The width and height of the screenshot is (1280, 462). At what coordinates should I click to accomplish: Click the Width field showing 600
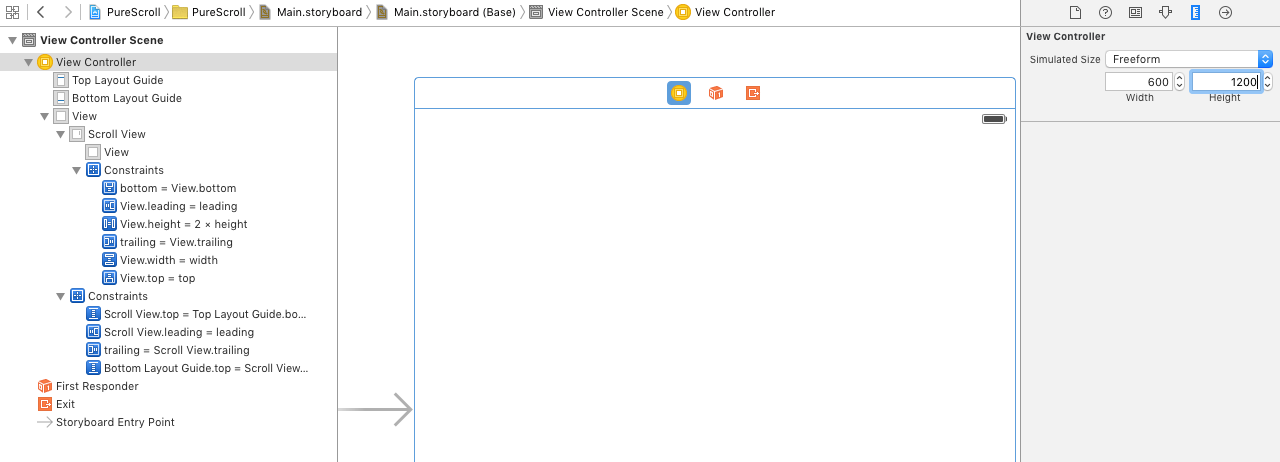(1139, 82)
